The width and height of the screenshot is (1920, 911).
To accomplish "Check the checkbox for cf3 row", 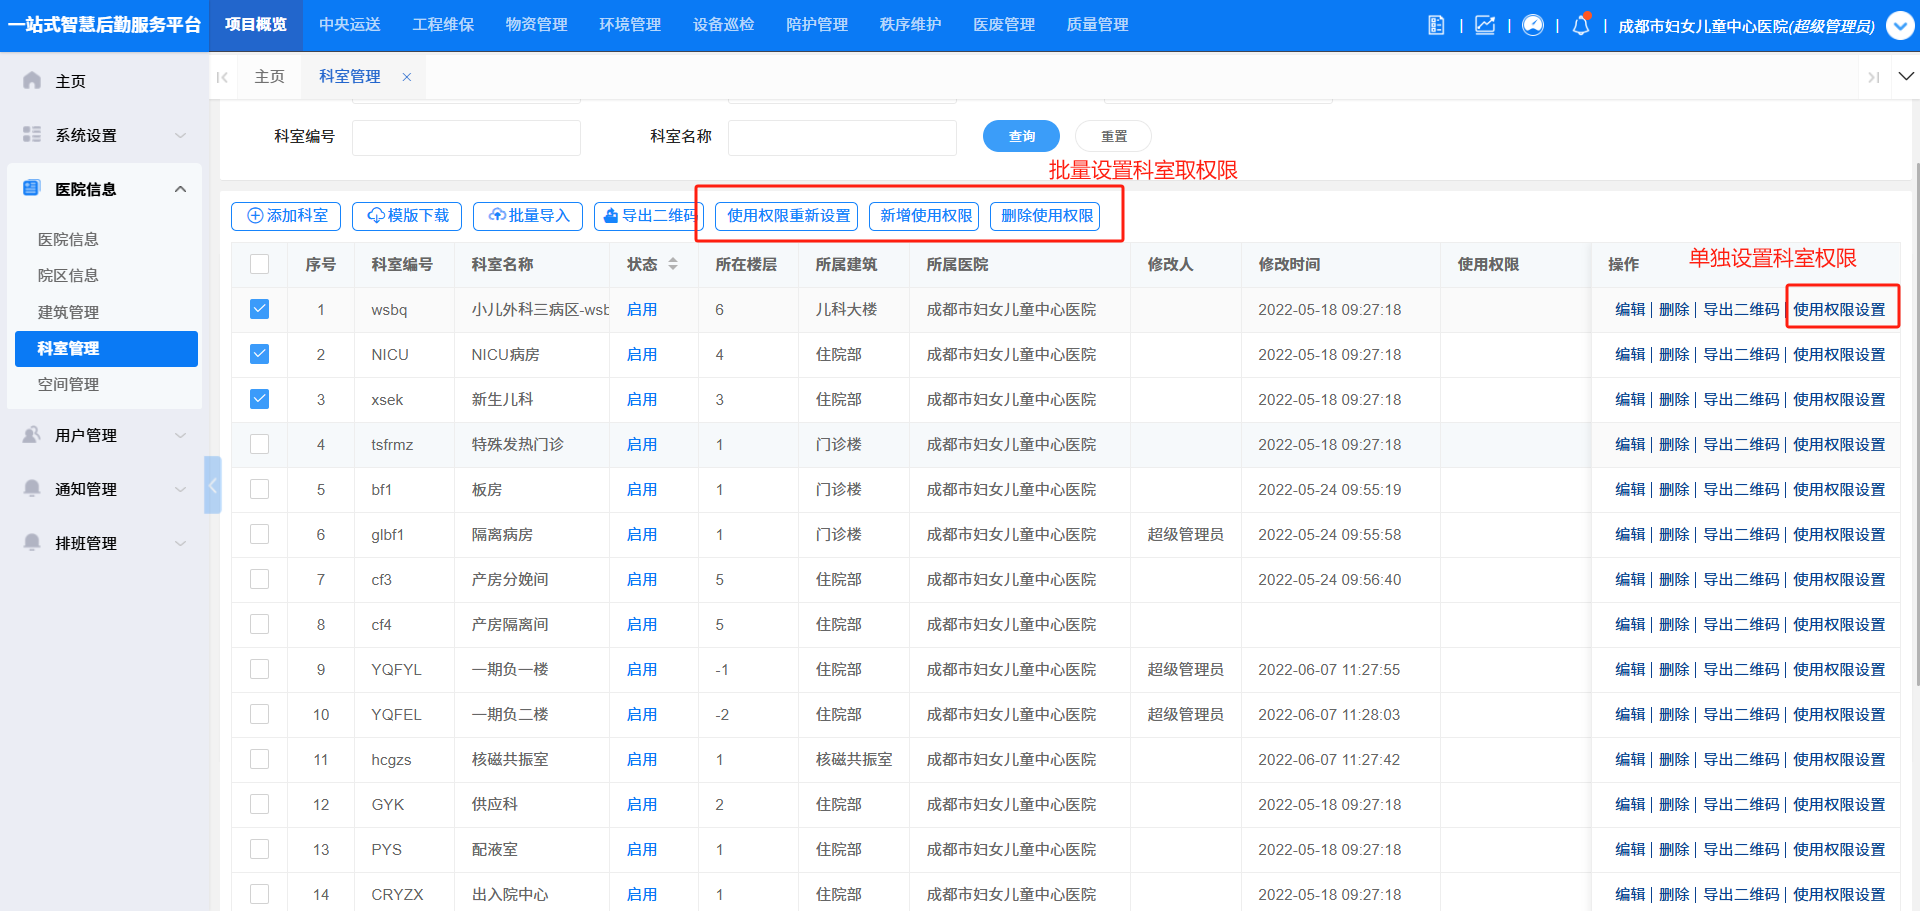I will [x=259, y=579].
